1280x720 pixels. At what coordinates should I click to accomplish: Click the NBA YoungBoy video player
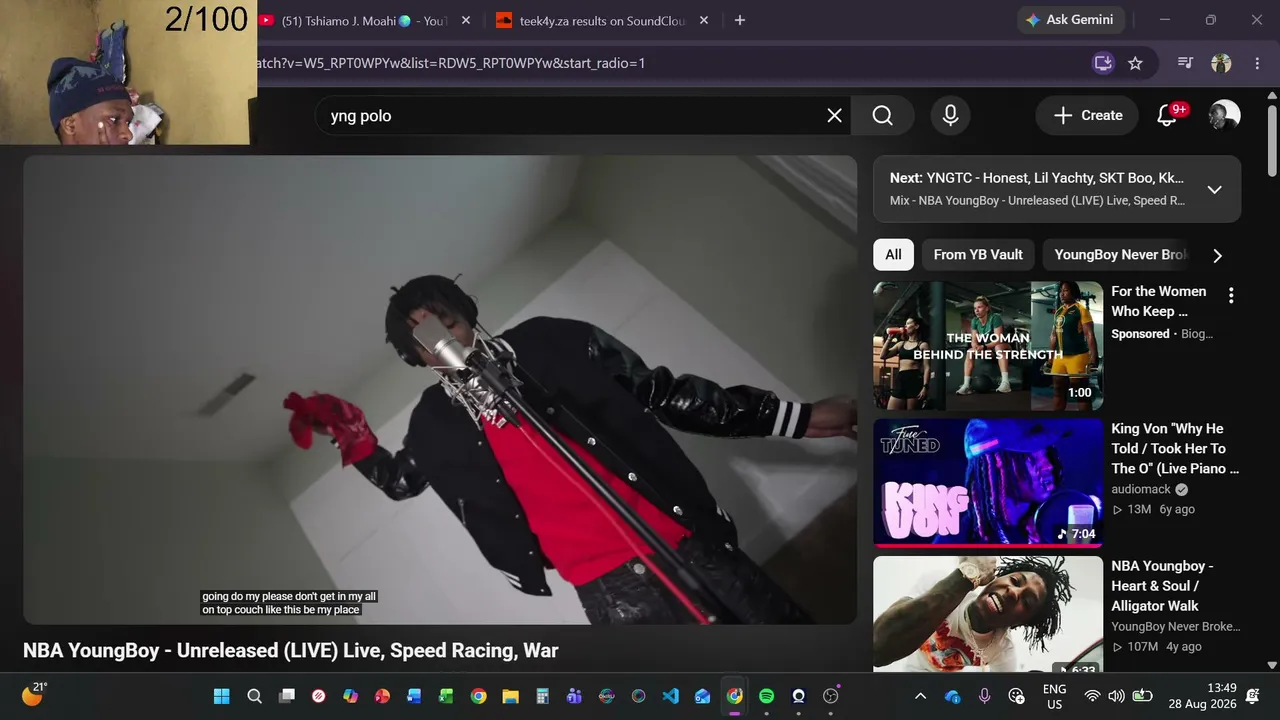tap(440, 390)
